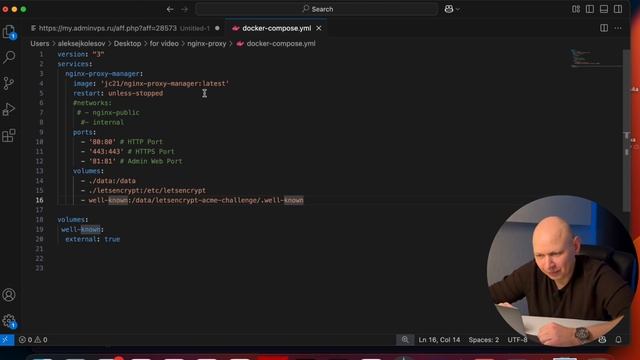Click the remote window indicator in status bar
Screen dimensions: 640x360
(x=7, y=340)
